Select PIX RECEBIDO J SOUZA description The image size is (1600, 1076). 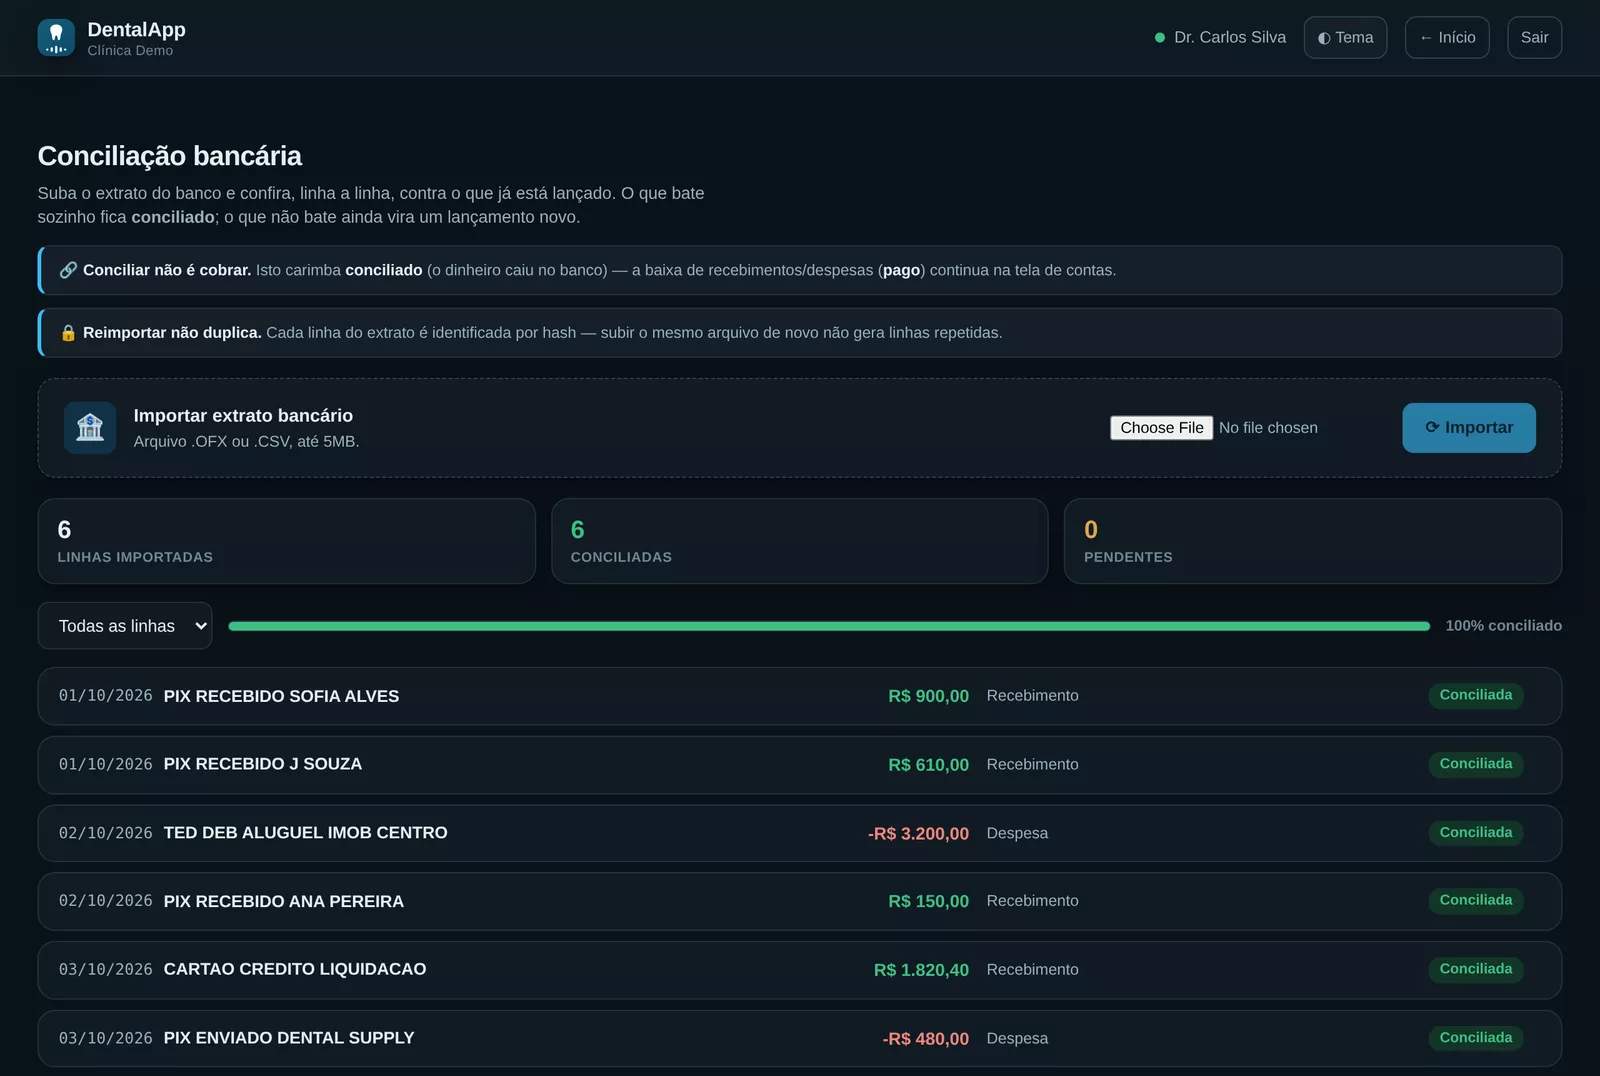point(263,764)
